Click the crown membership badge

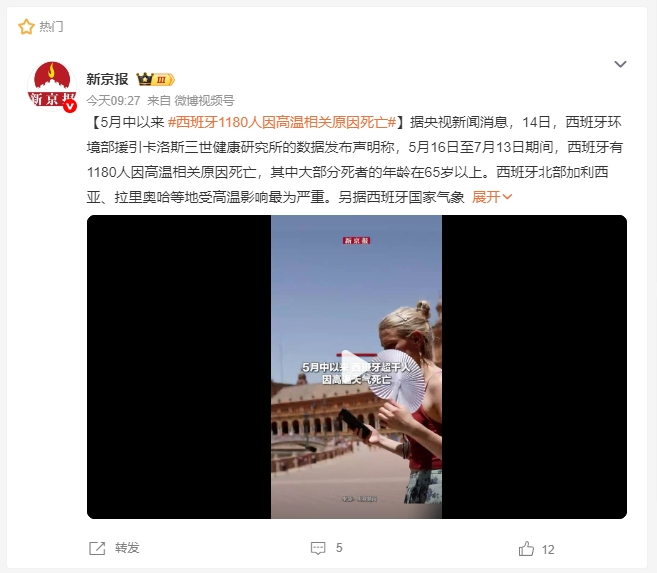coord(155,79)
